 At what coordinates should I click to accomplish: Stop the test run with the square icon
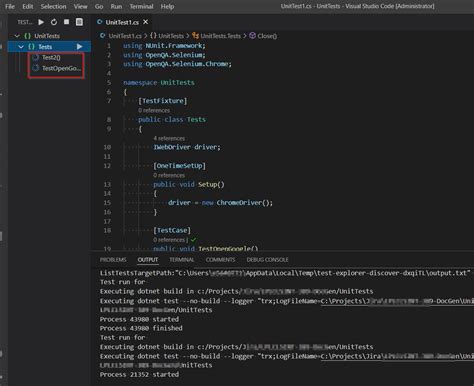(67, 22)
